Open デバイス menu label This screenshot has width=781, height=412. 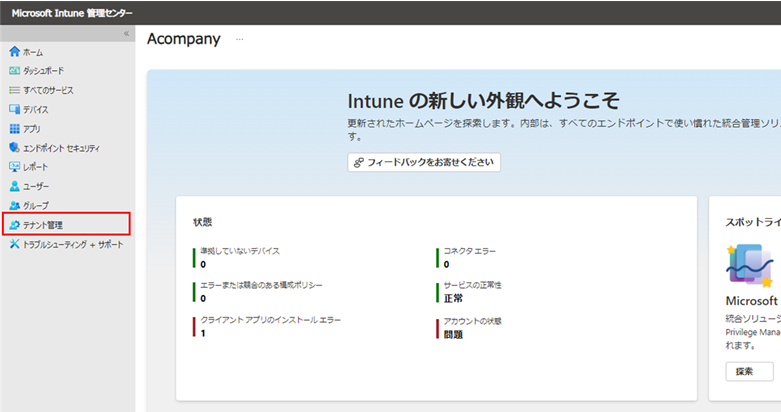click(x=35, y=110)
